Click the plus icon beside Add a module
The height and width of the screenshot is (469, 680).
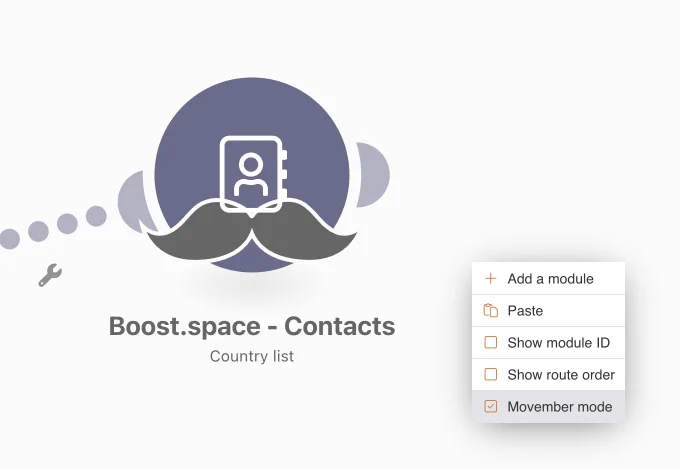490,279
